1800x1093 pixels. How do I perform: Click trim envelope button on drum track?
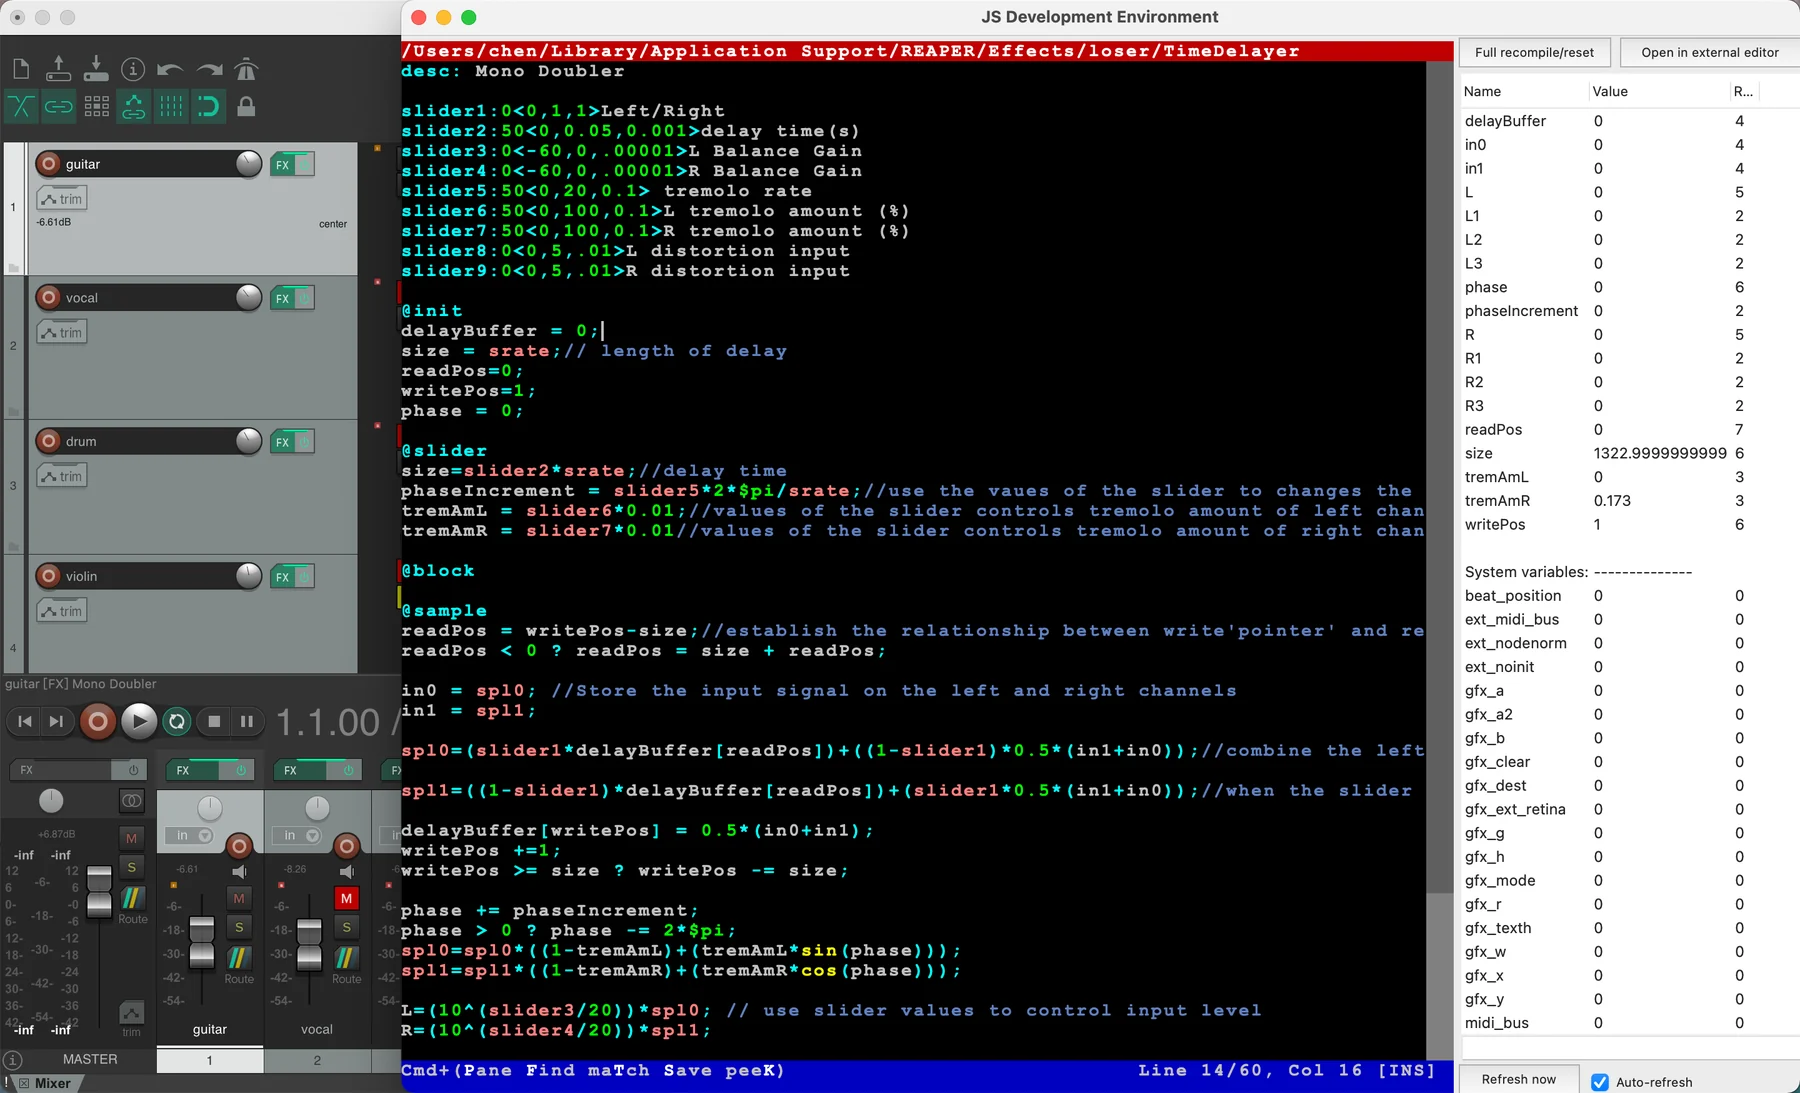[x=62, y=476]
